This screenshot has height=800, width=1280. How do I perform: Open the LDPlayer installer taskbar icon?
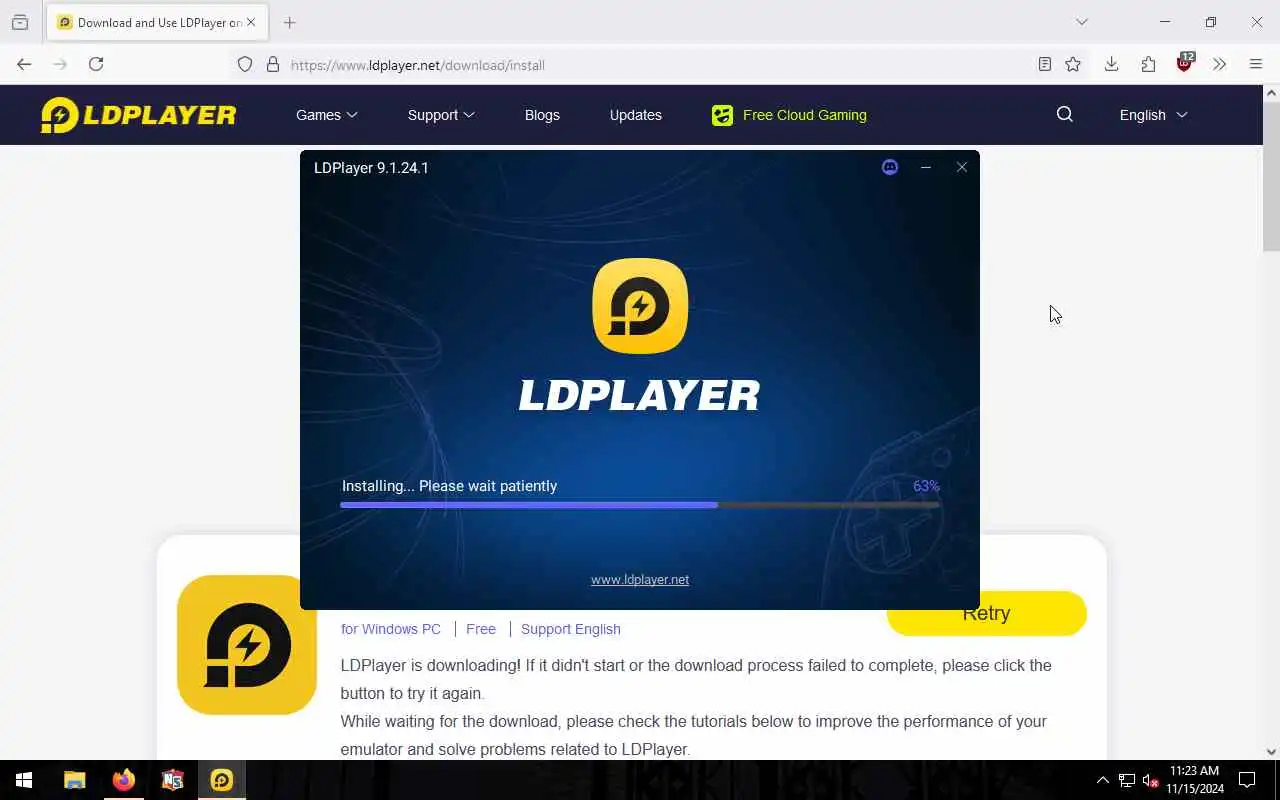[222, 780]
